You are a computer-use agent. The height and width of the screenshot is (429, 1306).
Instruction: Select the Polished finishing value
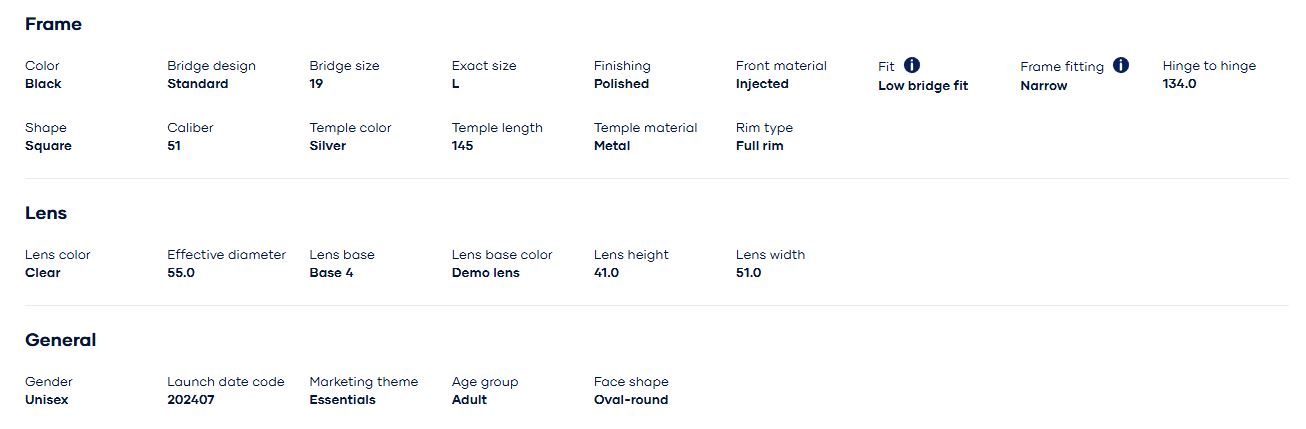[x=621, y=84]
